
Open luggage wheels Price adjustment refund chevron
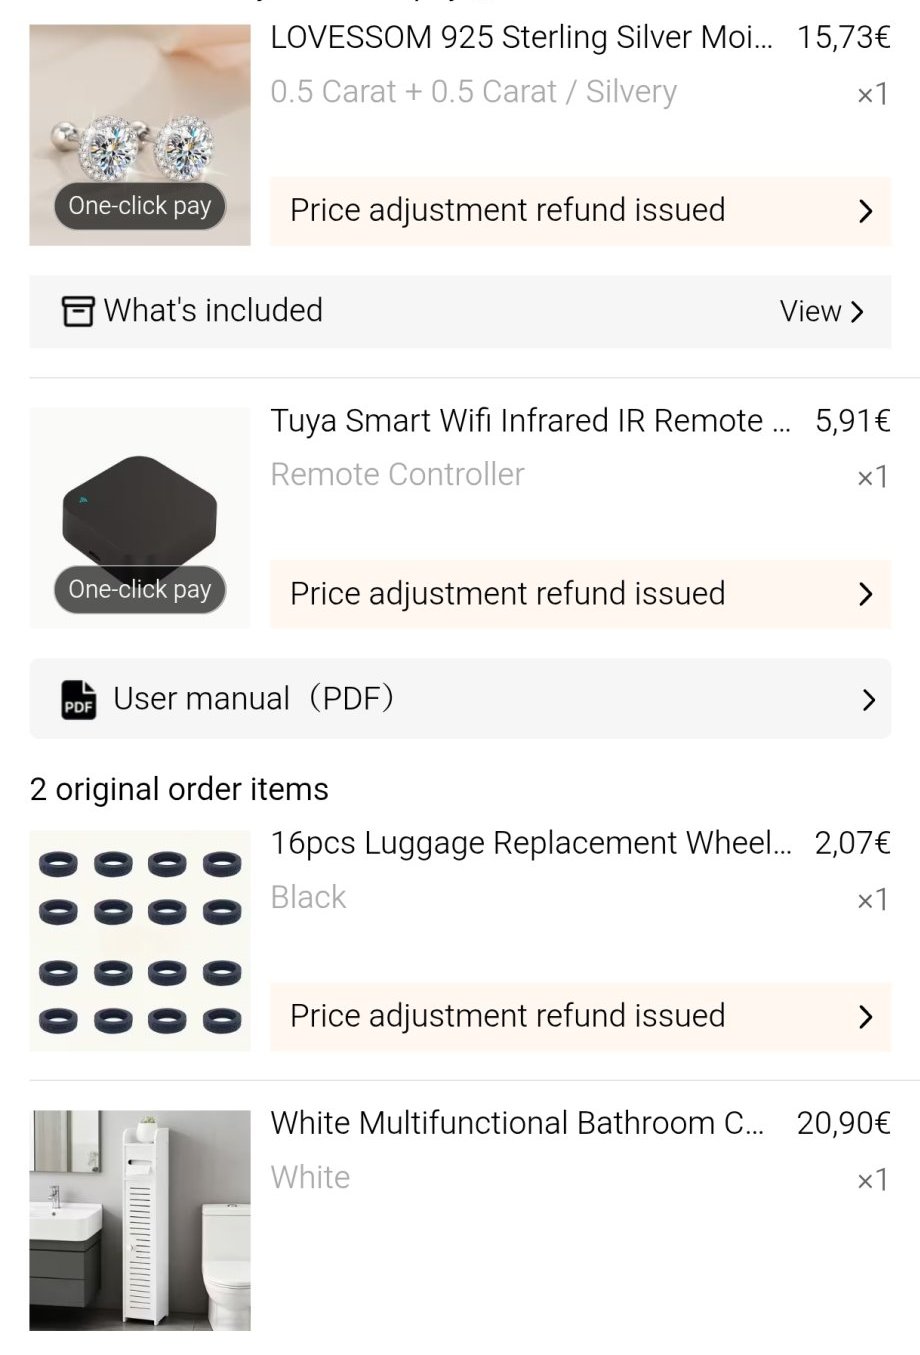[865, 1017]
